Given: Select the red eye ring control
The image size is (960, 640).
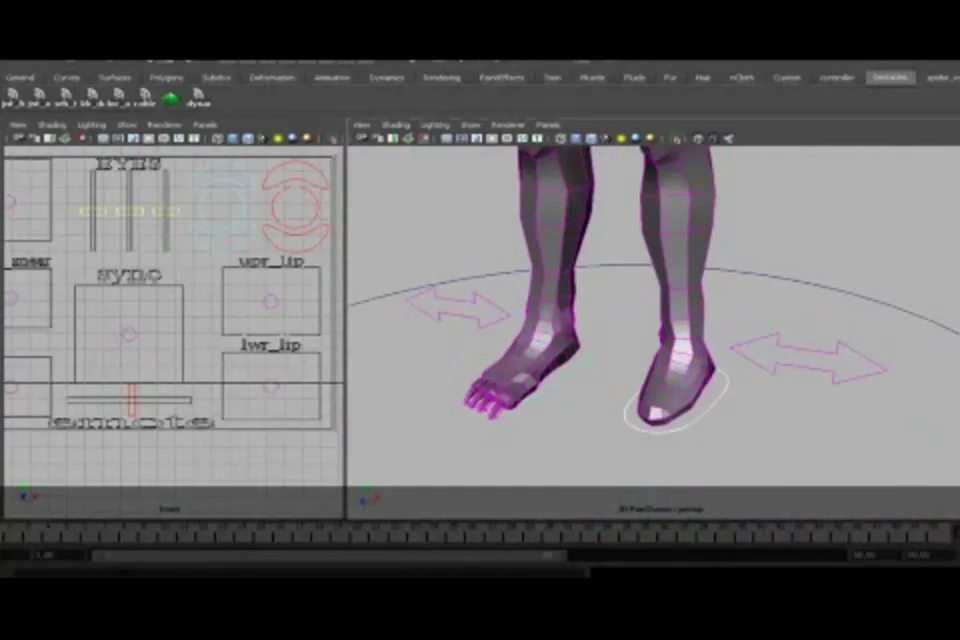Looking at the screenshot, I should (296, 206).
